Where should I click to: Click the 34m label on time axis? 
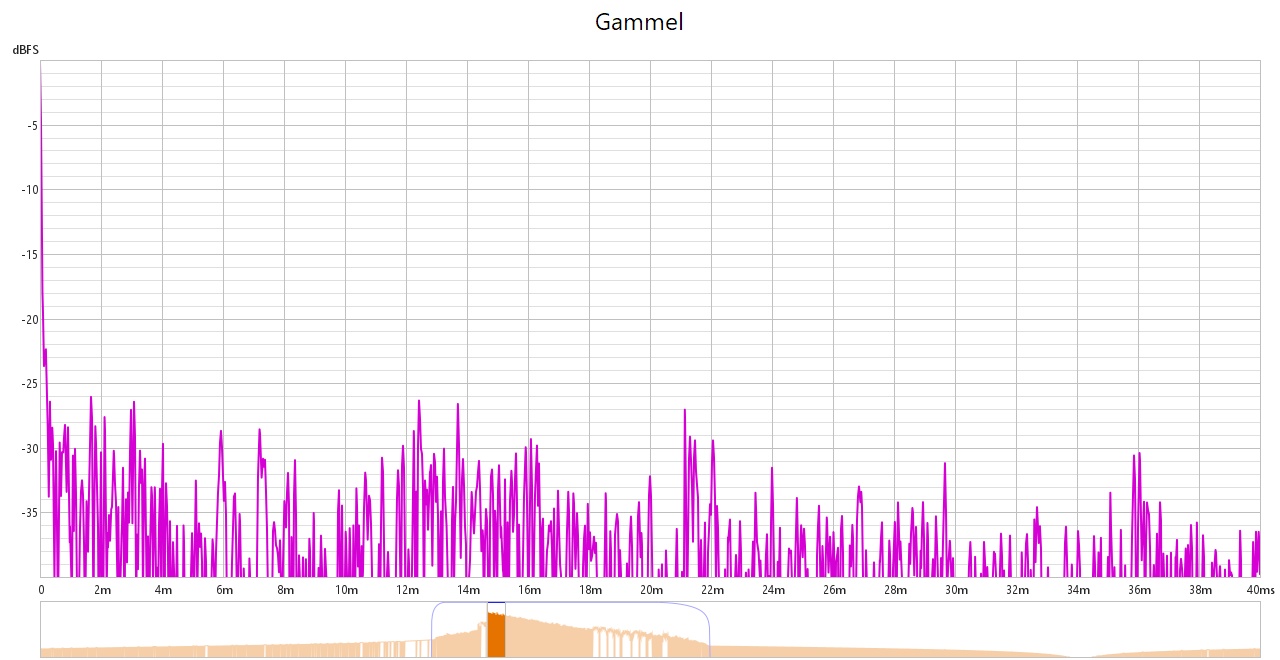tap(1078, 590)
